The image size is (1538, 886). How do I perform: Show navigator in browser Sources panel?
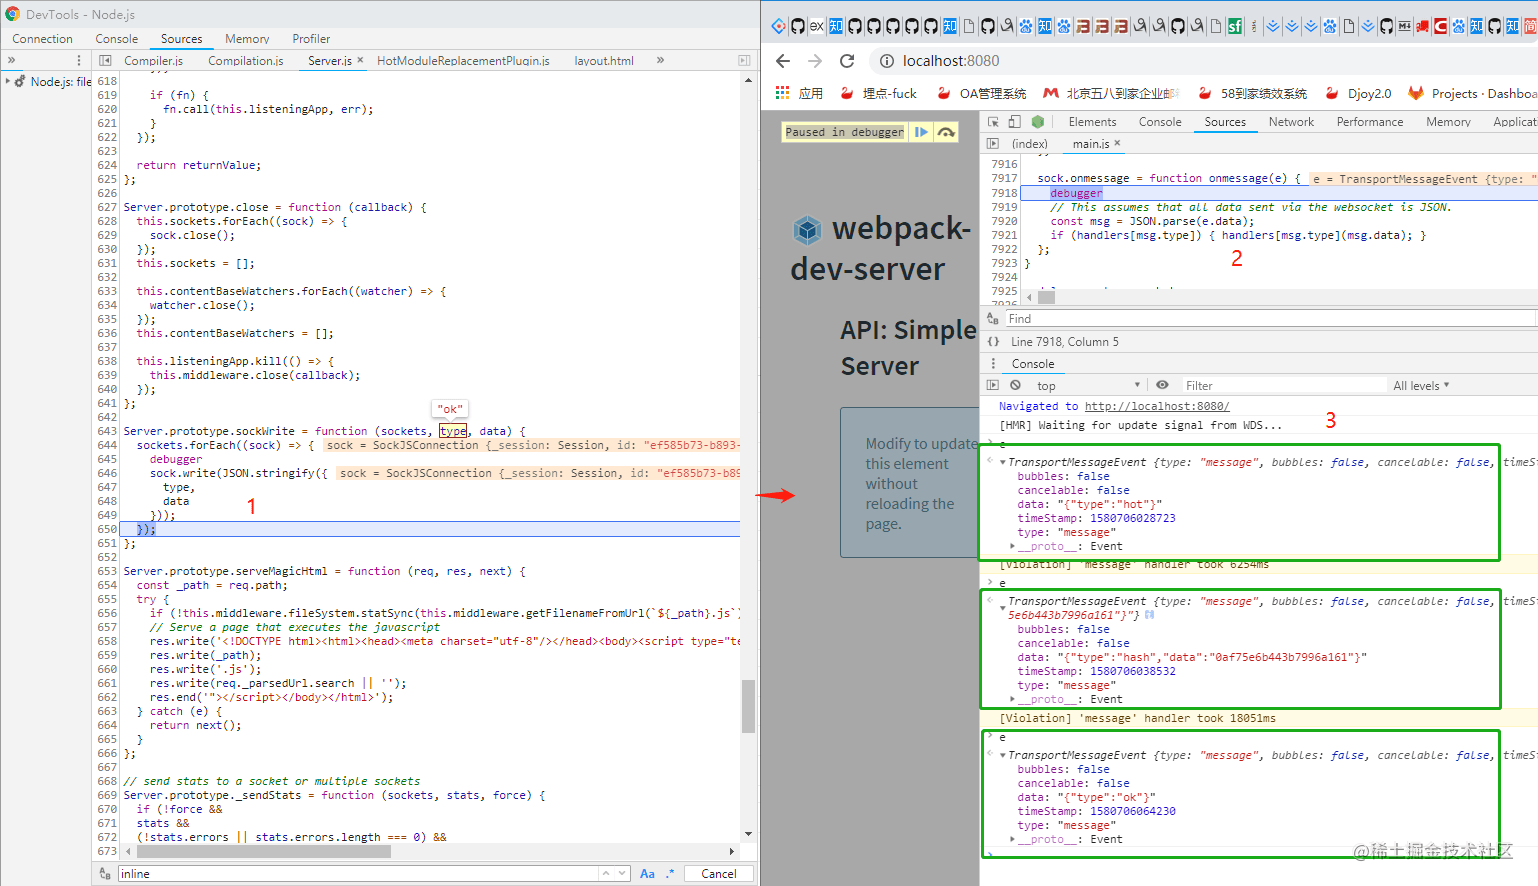(x=993, y=144)
